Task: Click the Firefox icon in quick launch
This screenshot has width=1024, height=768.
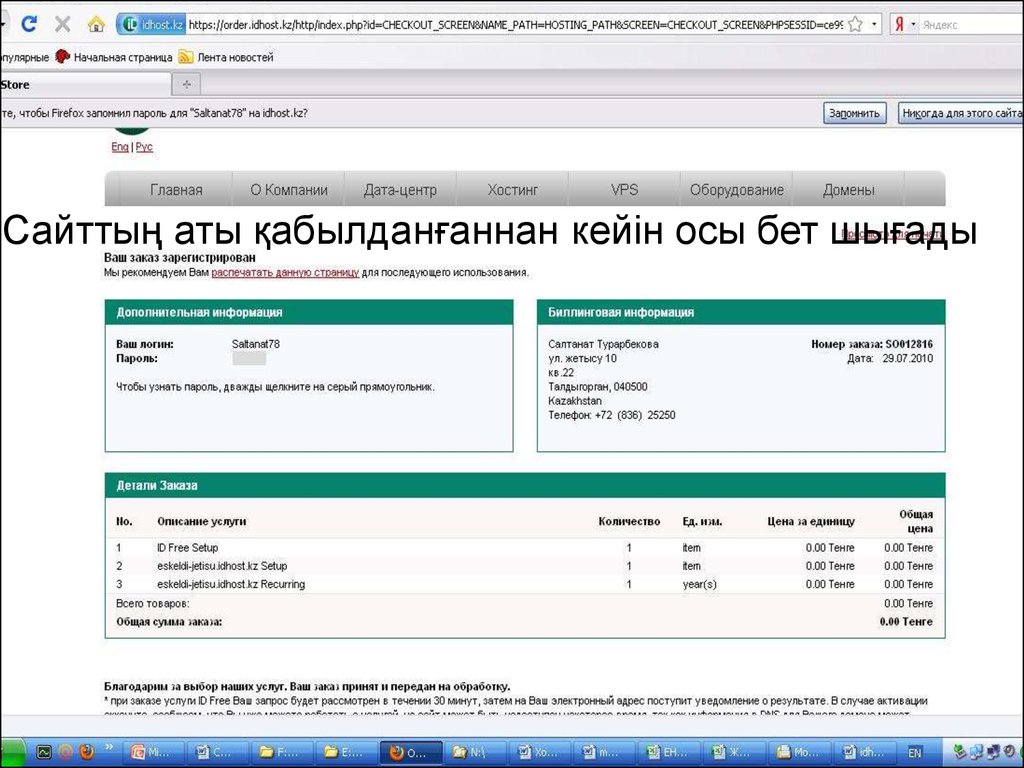Action: (86, 751)
